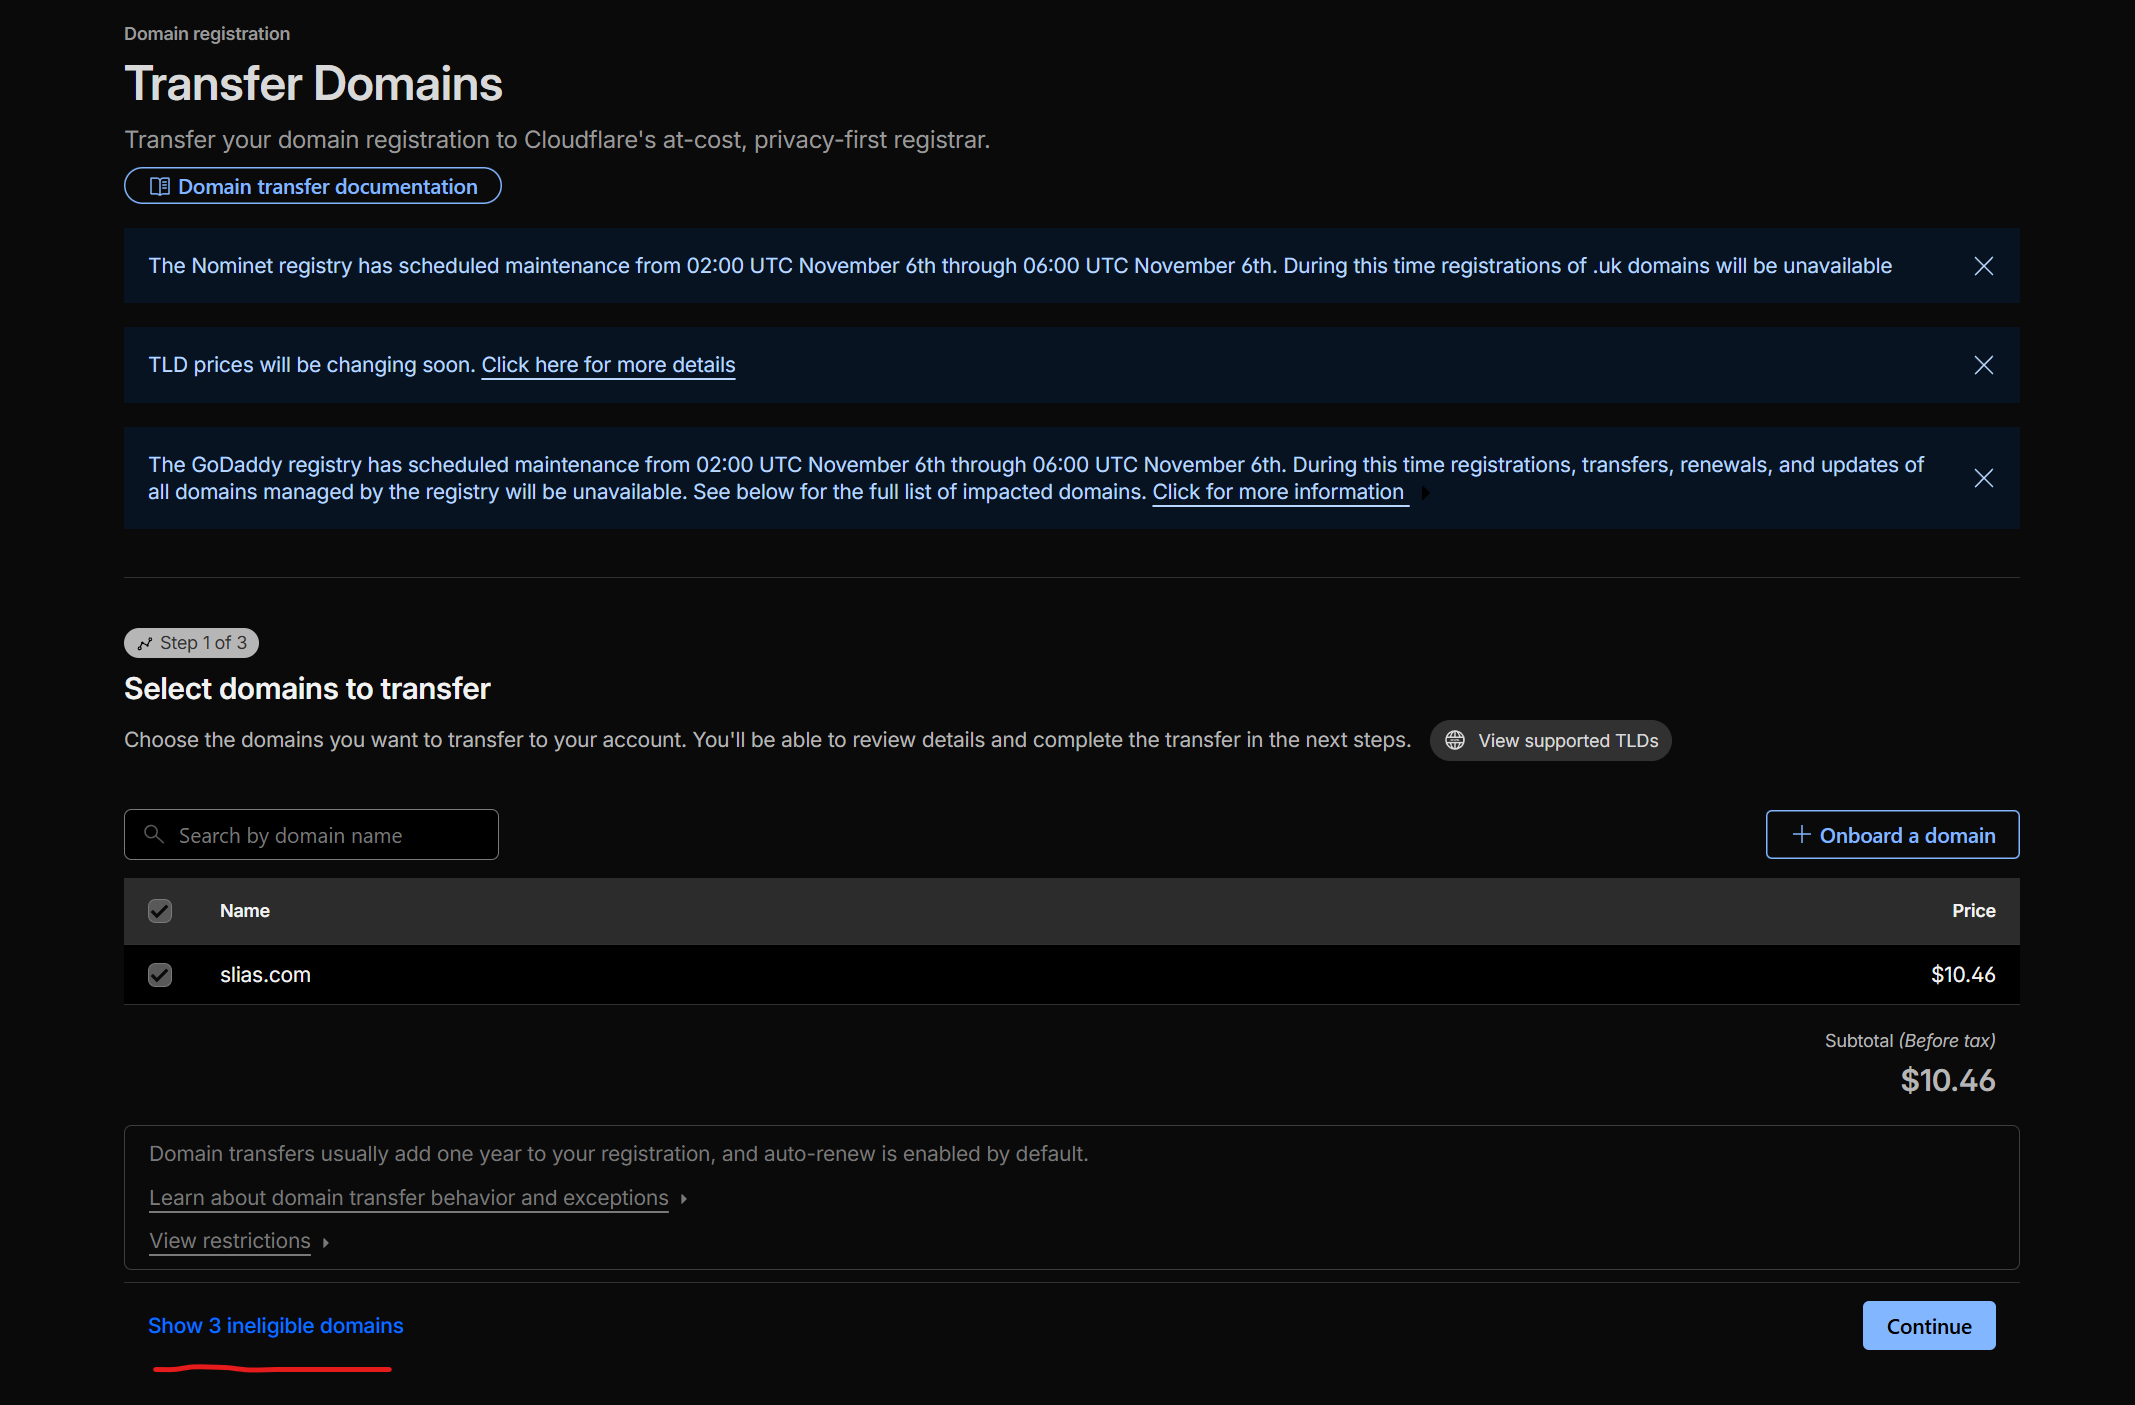
Task: Expand the GoDaddy 'Click for more information' arrow
Action: (x=1426, y=492)
